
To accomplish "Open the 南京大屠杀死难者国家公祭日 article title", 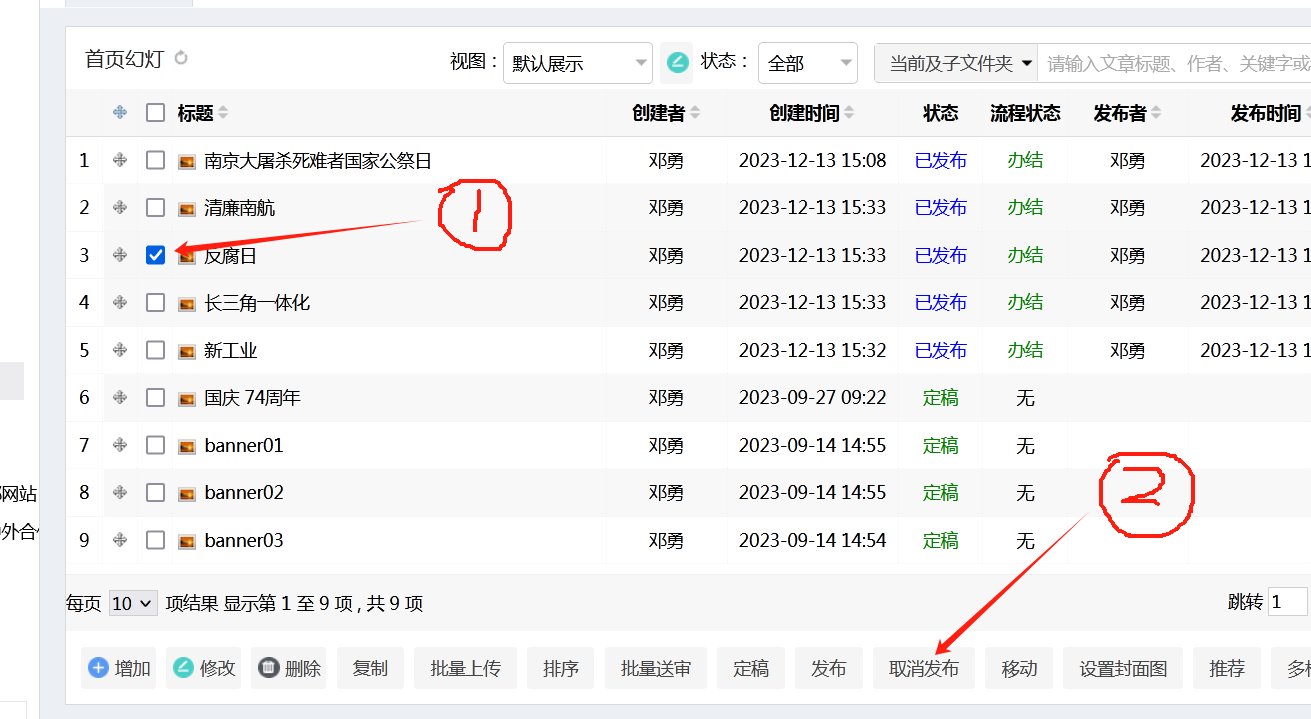I will 318,160.
